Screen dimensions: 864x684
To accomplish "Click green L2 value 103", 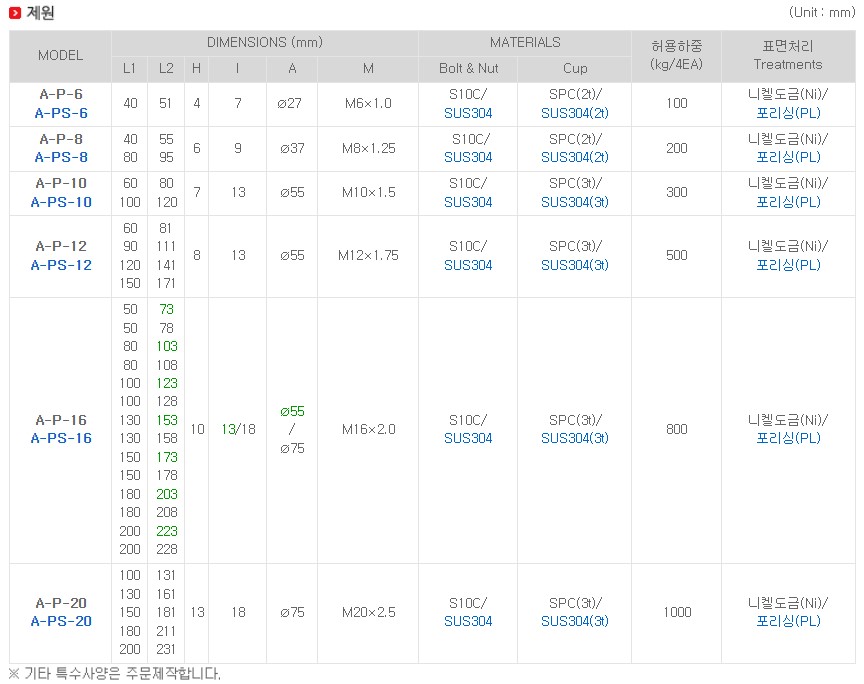I will [166, 346].
